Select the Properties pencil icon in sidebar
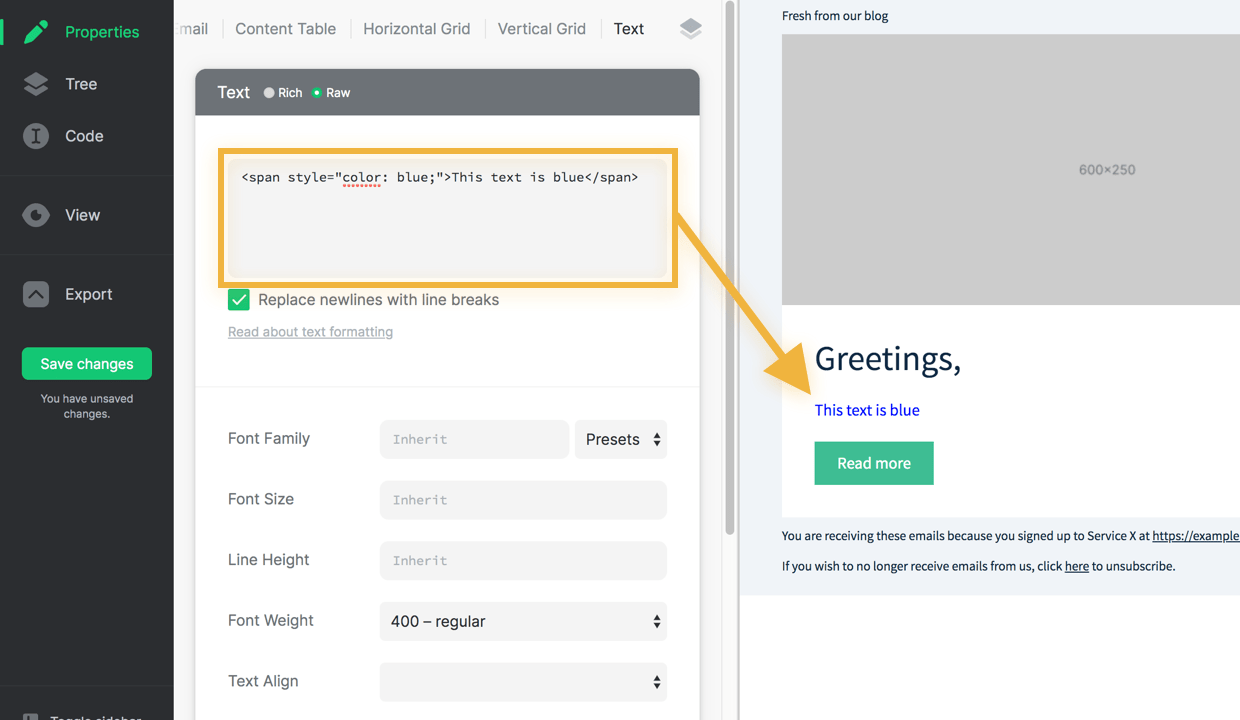Image resolution: width=1240 pixels, height=720 pixels. (36, 31)
